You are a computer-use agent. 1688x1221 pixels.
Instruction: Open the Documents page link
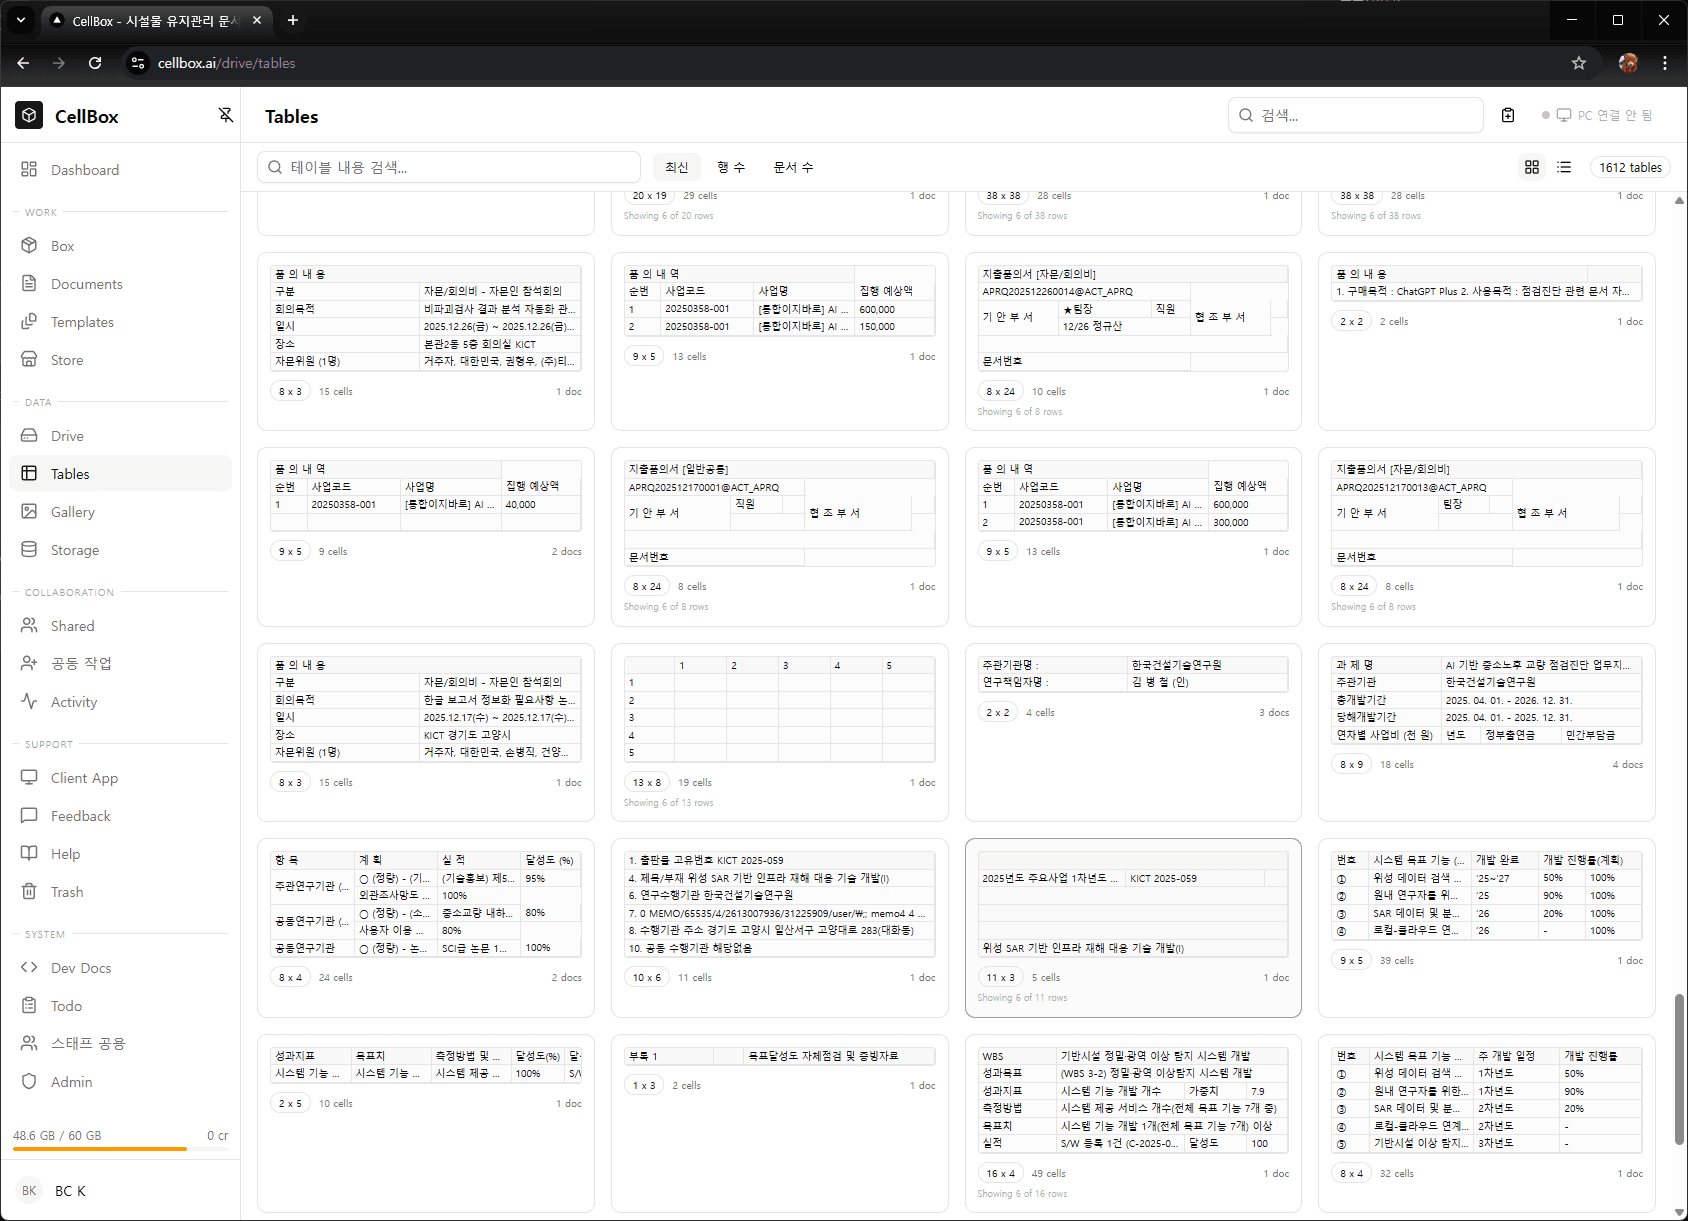tap(87, 284)
